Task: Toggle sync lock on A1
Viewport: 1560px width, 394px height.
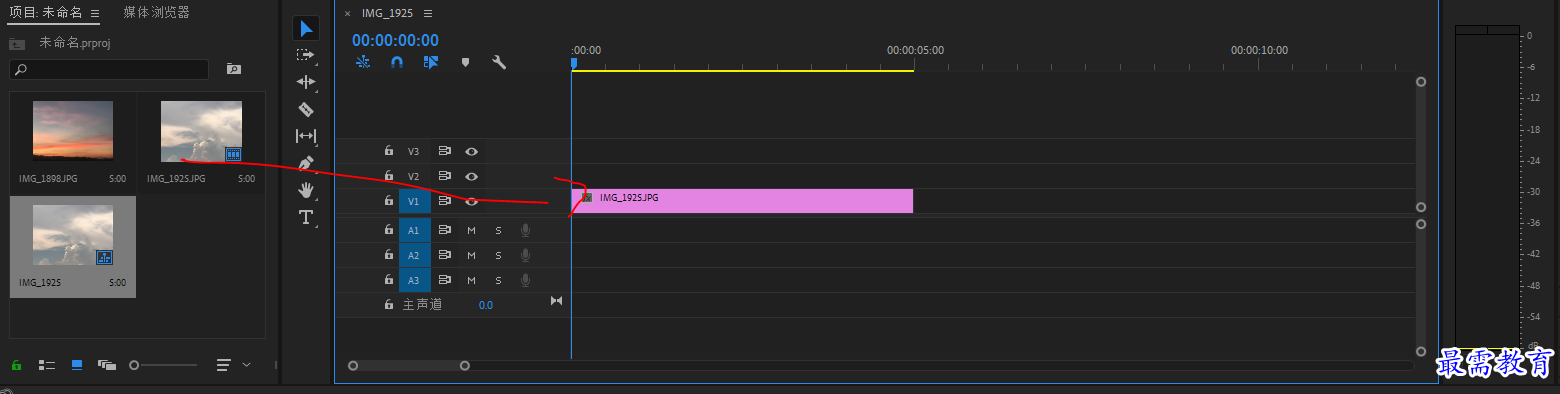Action: [x=445, y=230]
